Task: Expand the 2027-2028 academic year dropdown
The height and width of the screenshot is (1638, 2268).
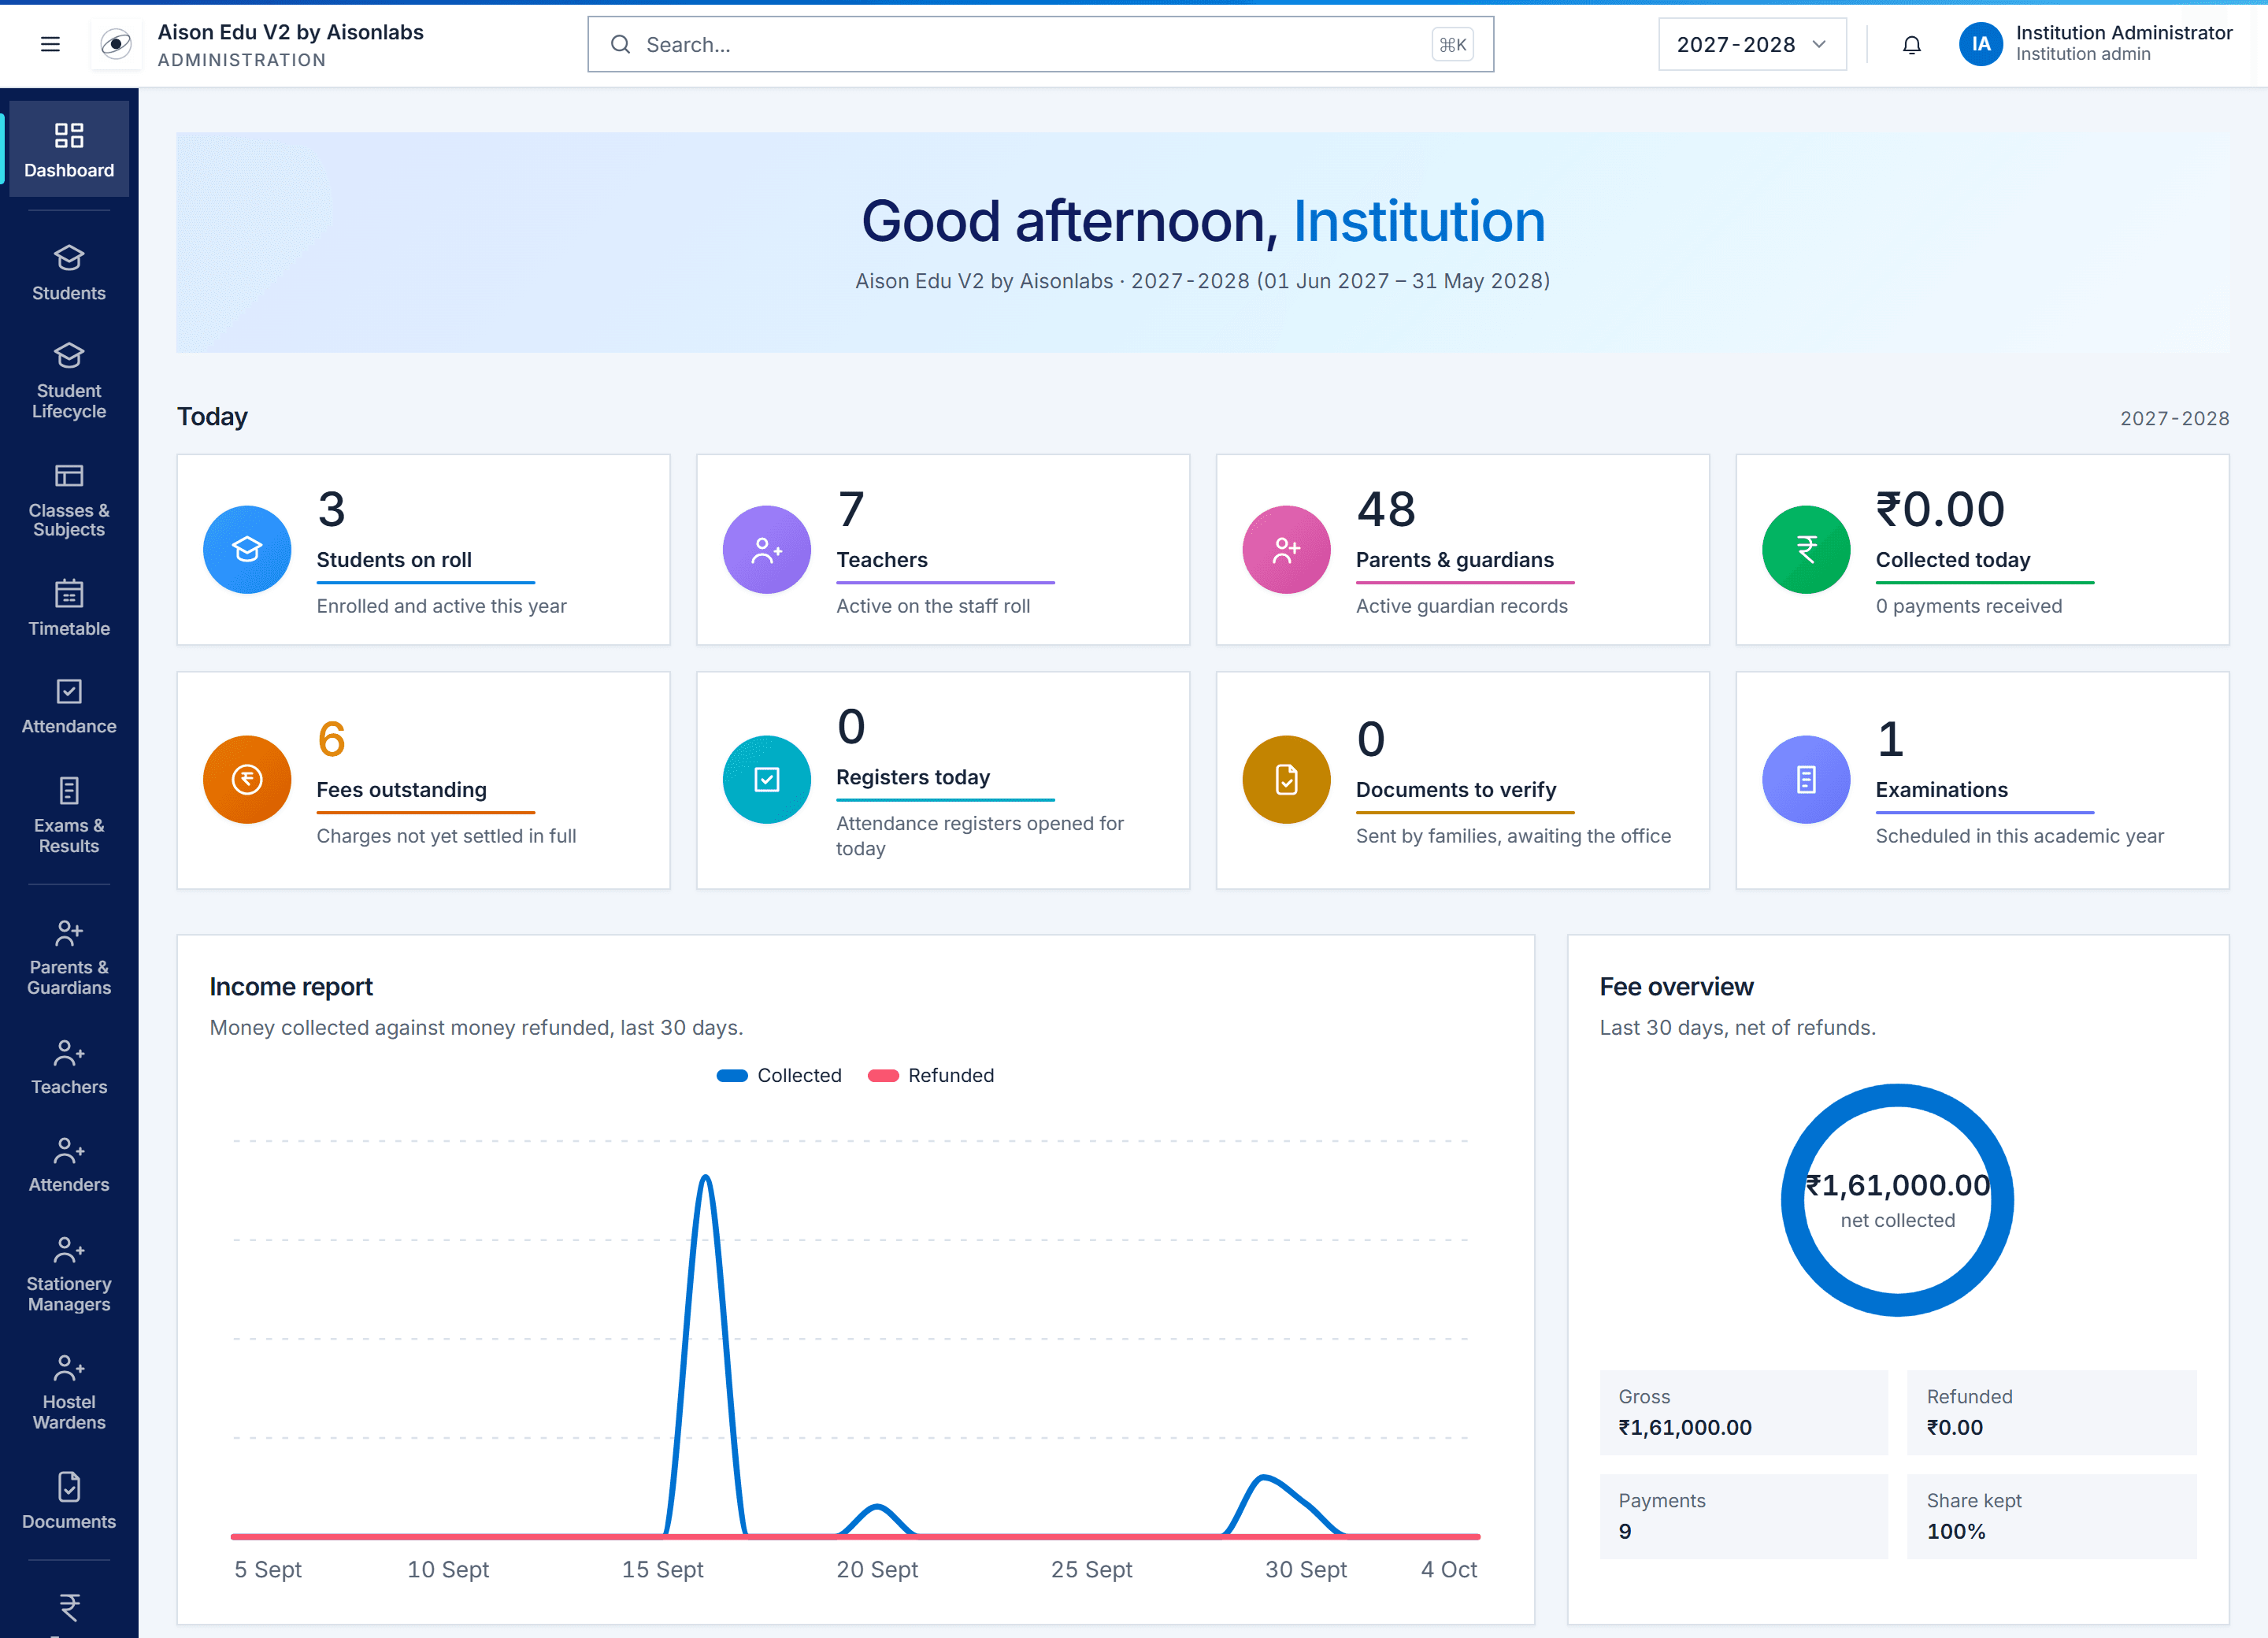Action: click(x=1752, y=44)
